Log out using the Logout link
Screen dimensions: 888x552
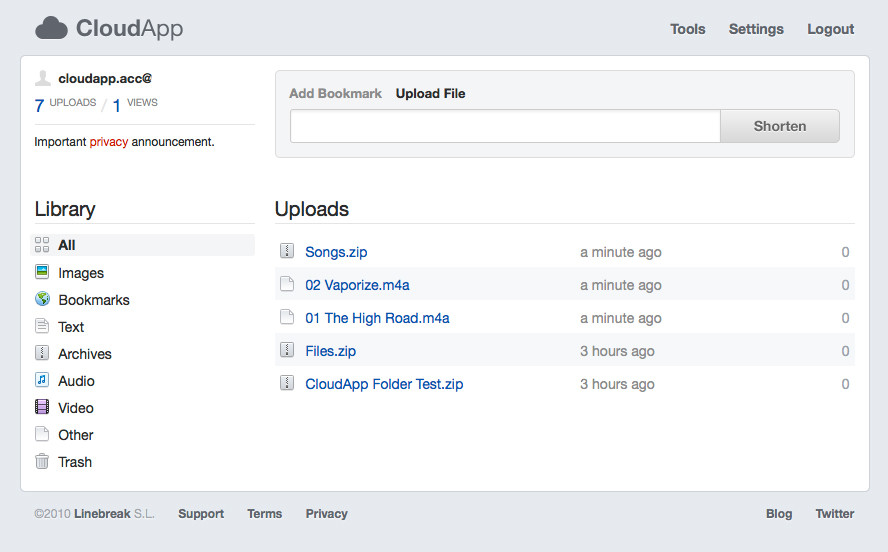coord(830,29)
